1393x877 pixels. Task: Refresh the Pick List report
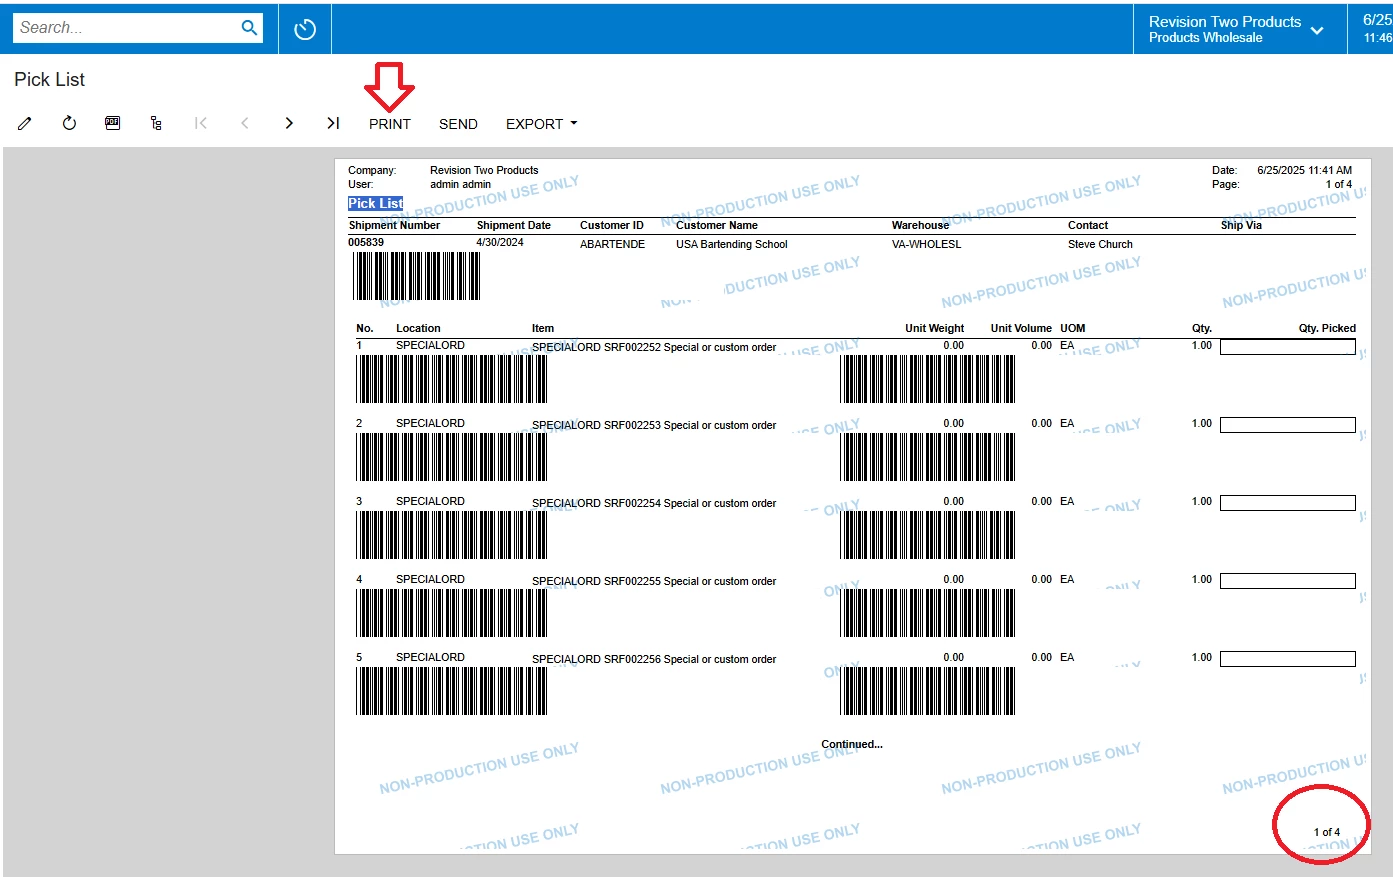click(x=69, y=124)
